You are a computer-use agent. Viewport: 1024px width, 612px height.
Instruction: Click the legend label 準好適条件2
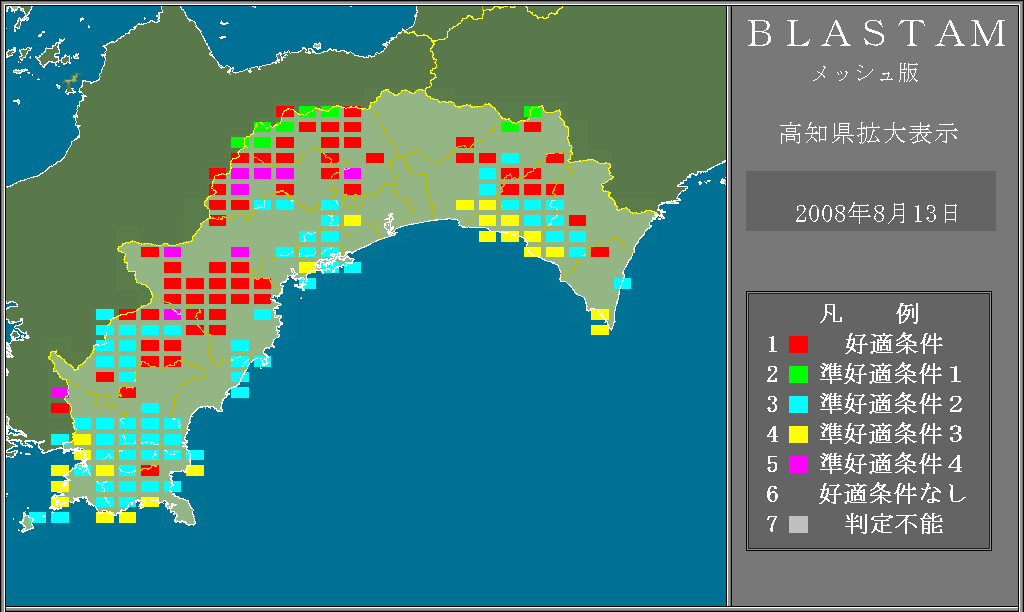point(891,404)
